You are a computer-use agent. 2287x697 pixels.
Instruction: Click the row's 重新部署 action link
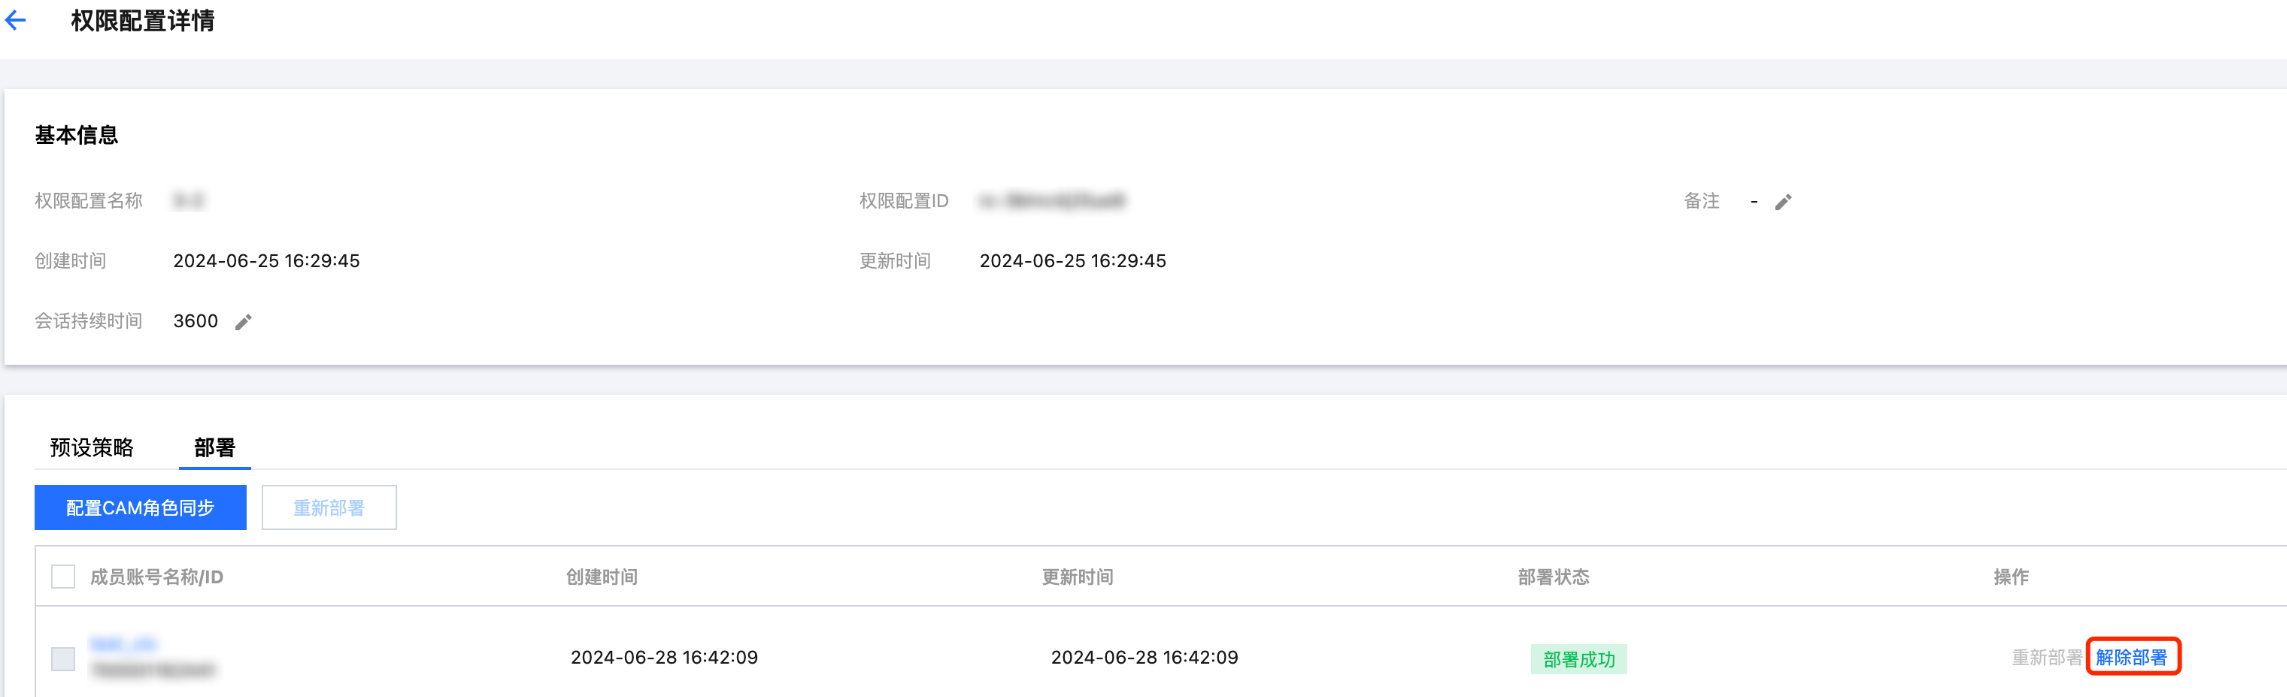click(x=2046, y=657)
